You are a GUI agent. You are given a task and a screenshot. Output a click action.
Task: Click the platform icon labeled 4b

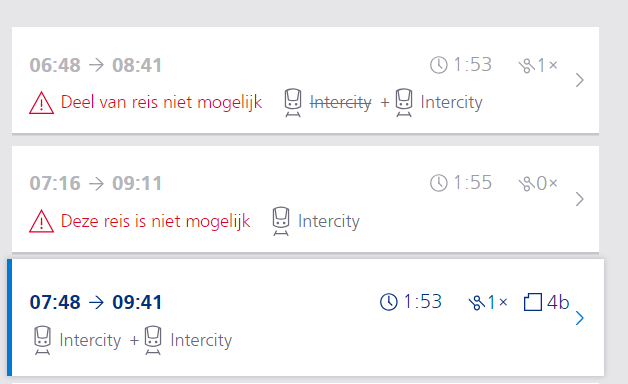coord(533,302)
